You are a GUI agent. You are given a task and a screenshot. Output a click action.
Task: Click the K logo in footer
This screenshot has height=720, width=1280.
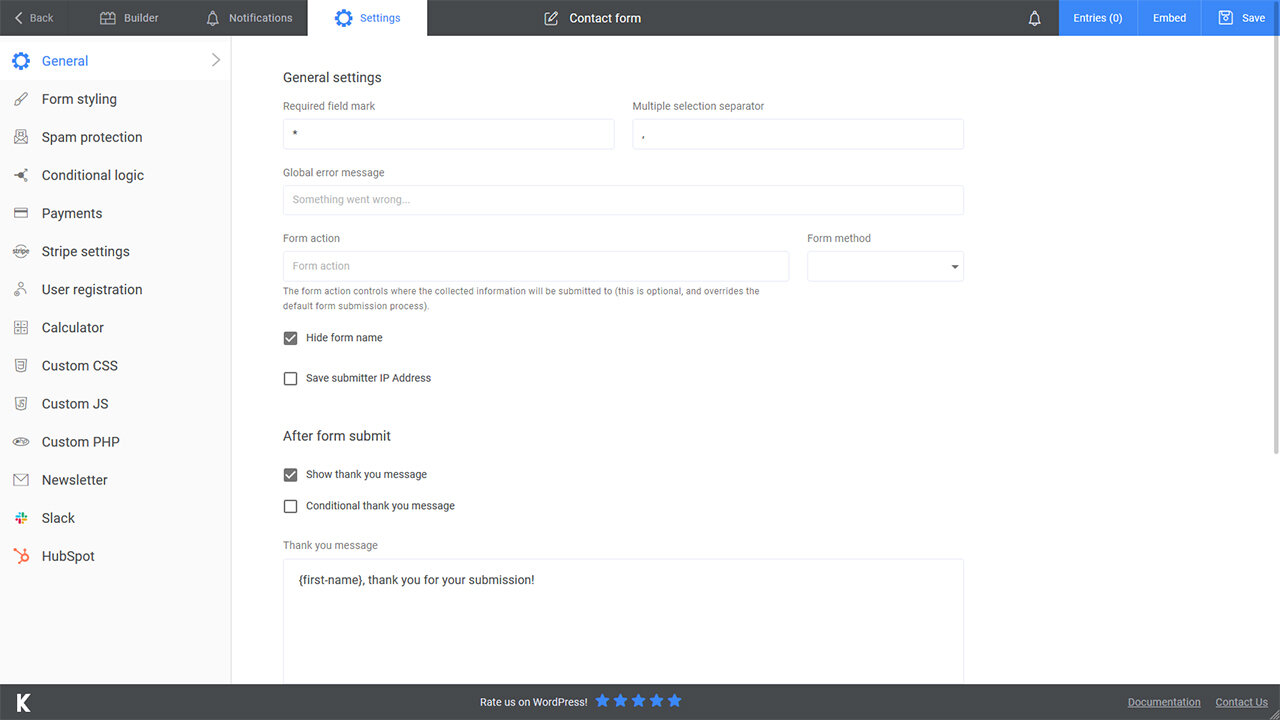(x=23, y=702)
